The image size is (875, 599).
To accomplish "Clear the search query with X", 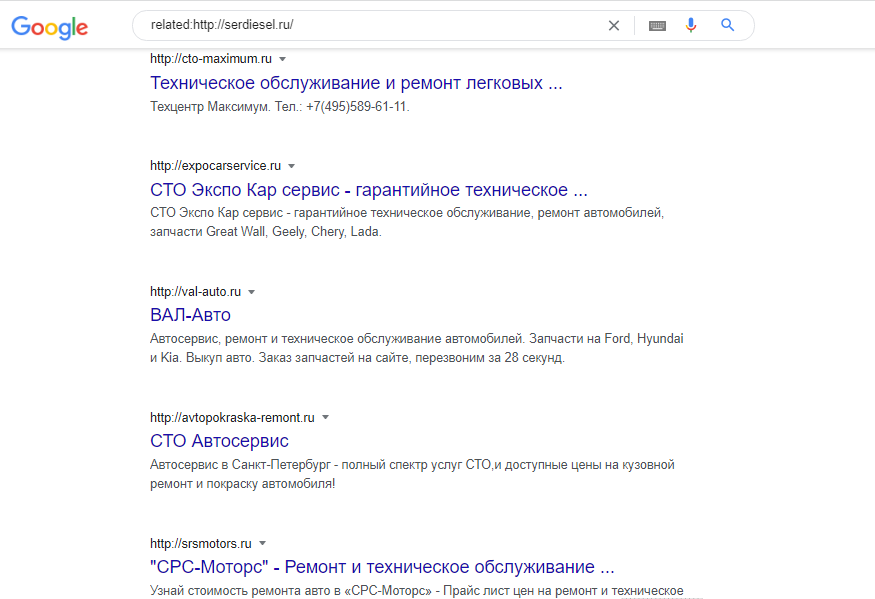I will (x=614, y=26).
